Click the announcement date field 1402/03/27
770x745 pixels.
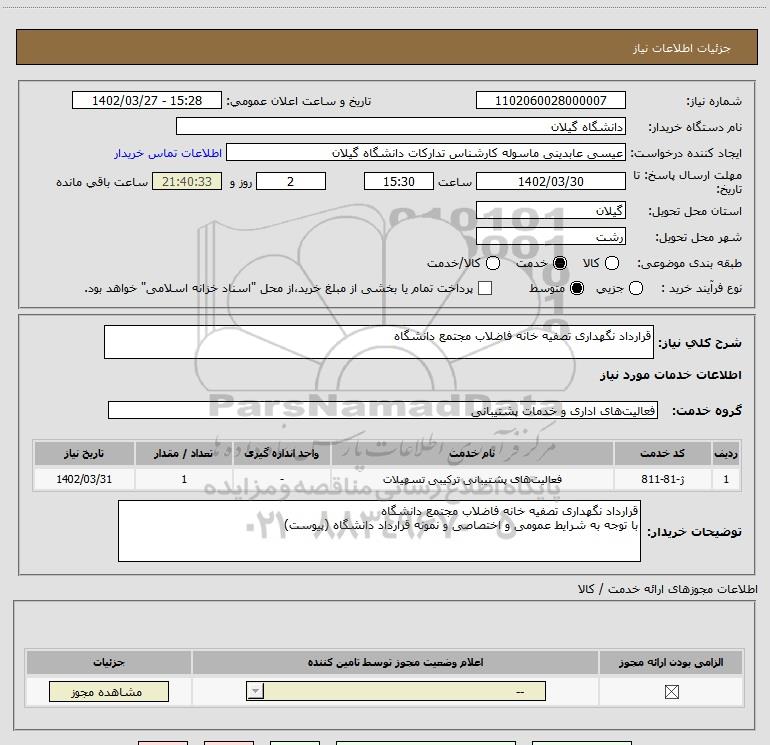pyautogui.click(x=147, y=101)
